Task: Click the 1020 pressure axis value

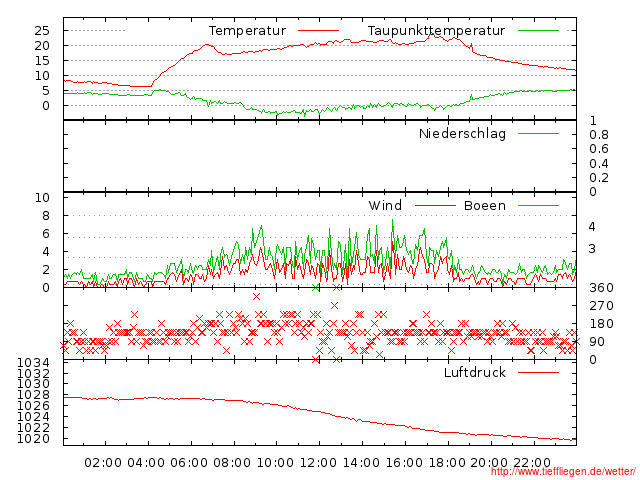Action: tap(33, 439)
